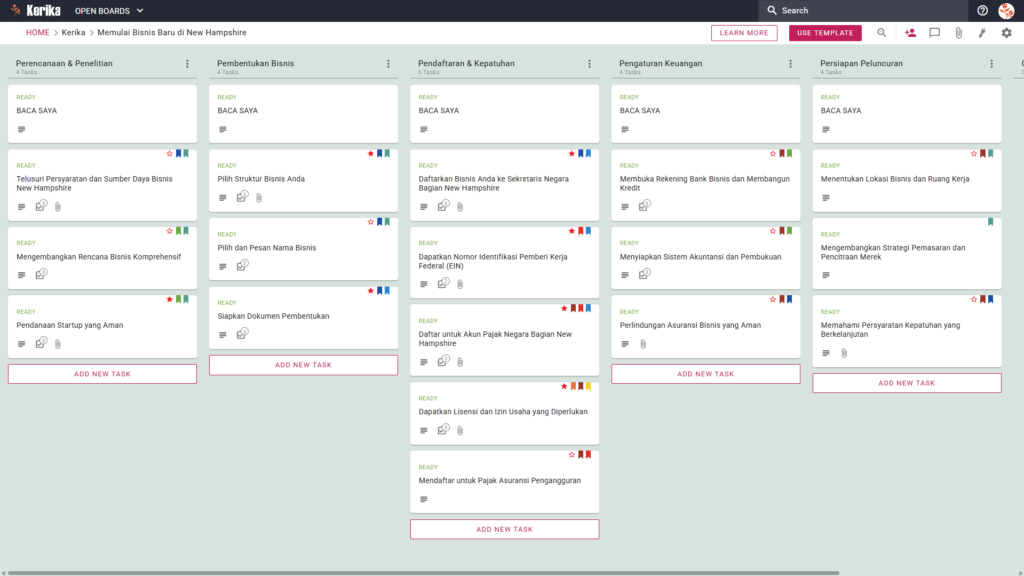Add new task in Pendaftaran & Kepatuhan

pyautogui.click(x=504, y=530)
